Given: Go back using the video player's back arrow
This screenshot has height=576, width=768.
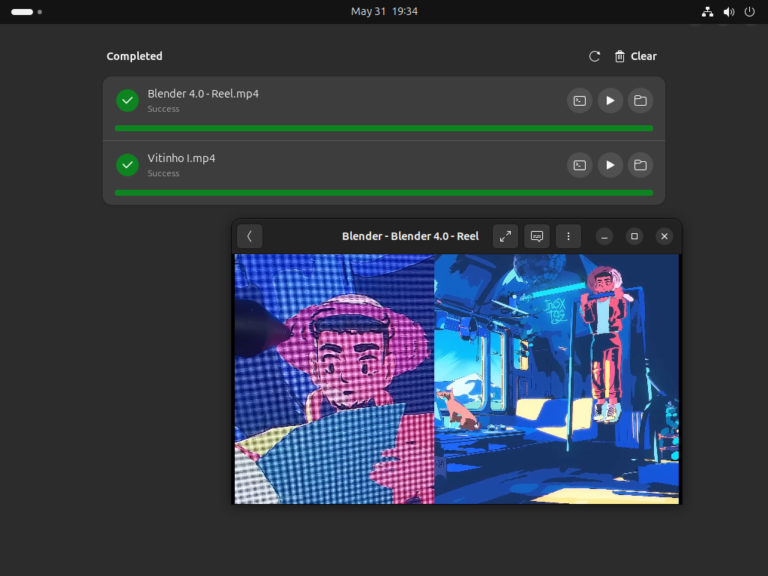Looking at the screenshot, I should [x=249, y=237].
